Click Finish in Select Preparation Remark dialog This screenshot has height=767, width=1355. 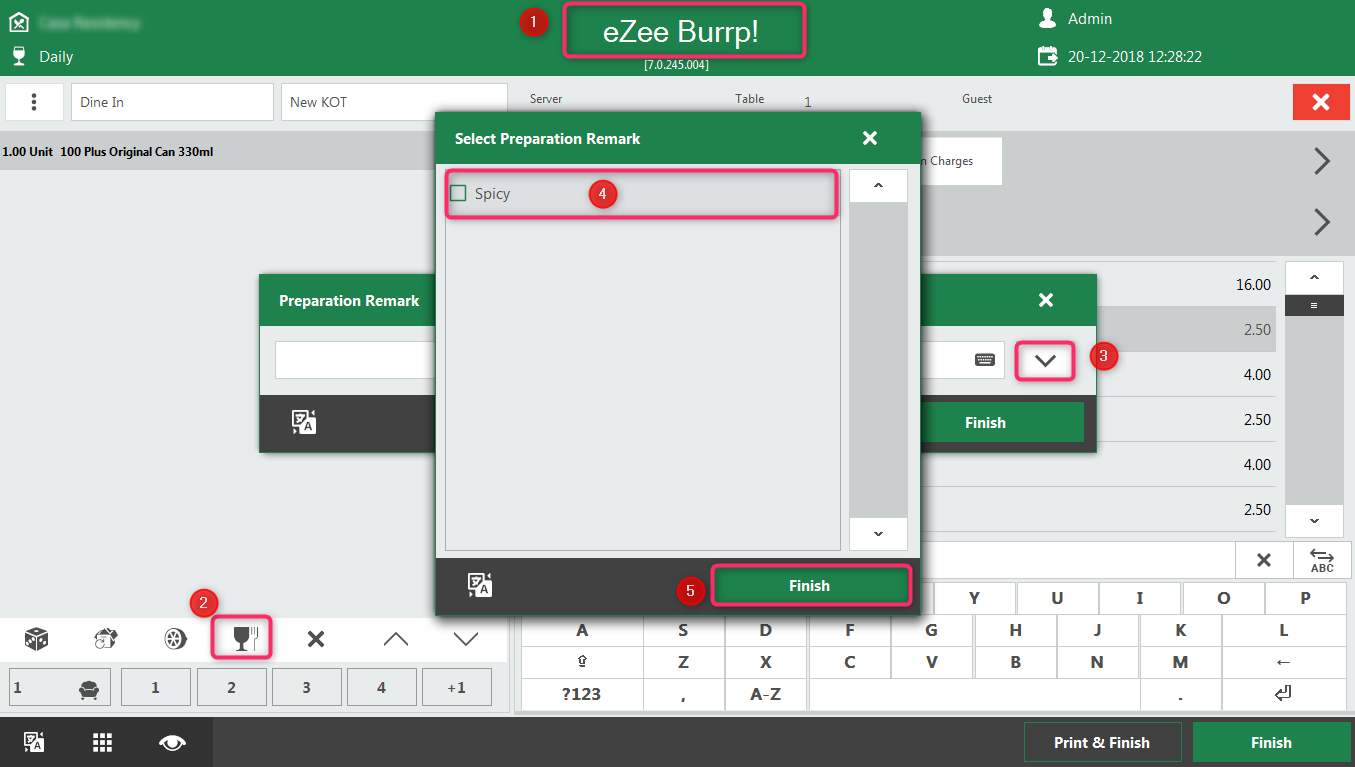pyautogui.click(x=810, y=586)
